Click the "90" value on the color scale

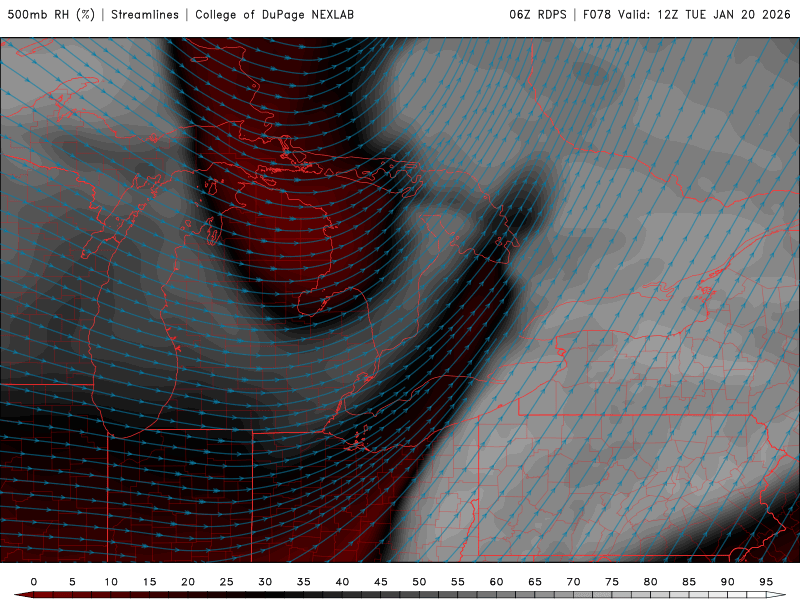click(x=728, y=582)
